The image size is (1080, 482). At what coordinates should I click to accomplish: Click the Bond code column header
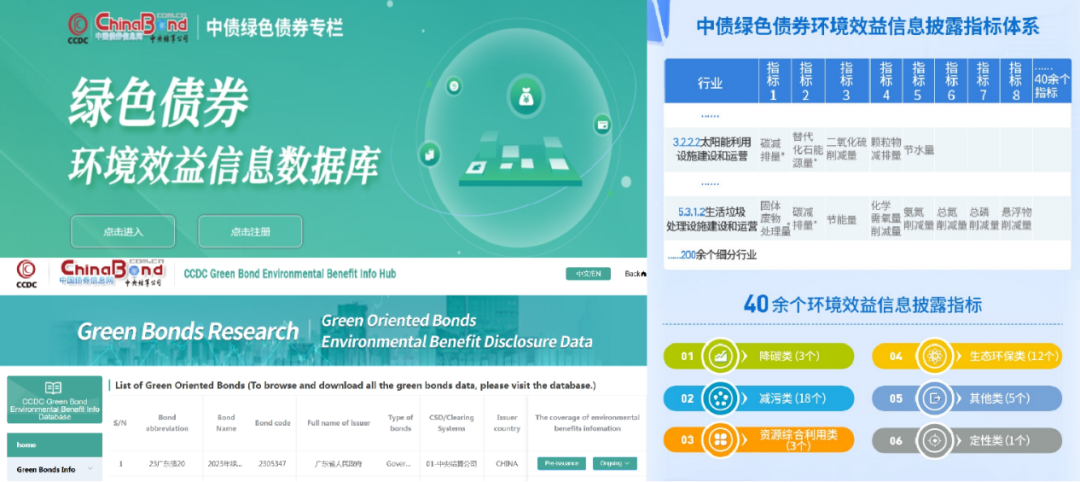272,423
